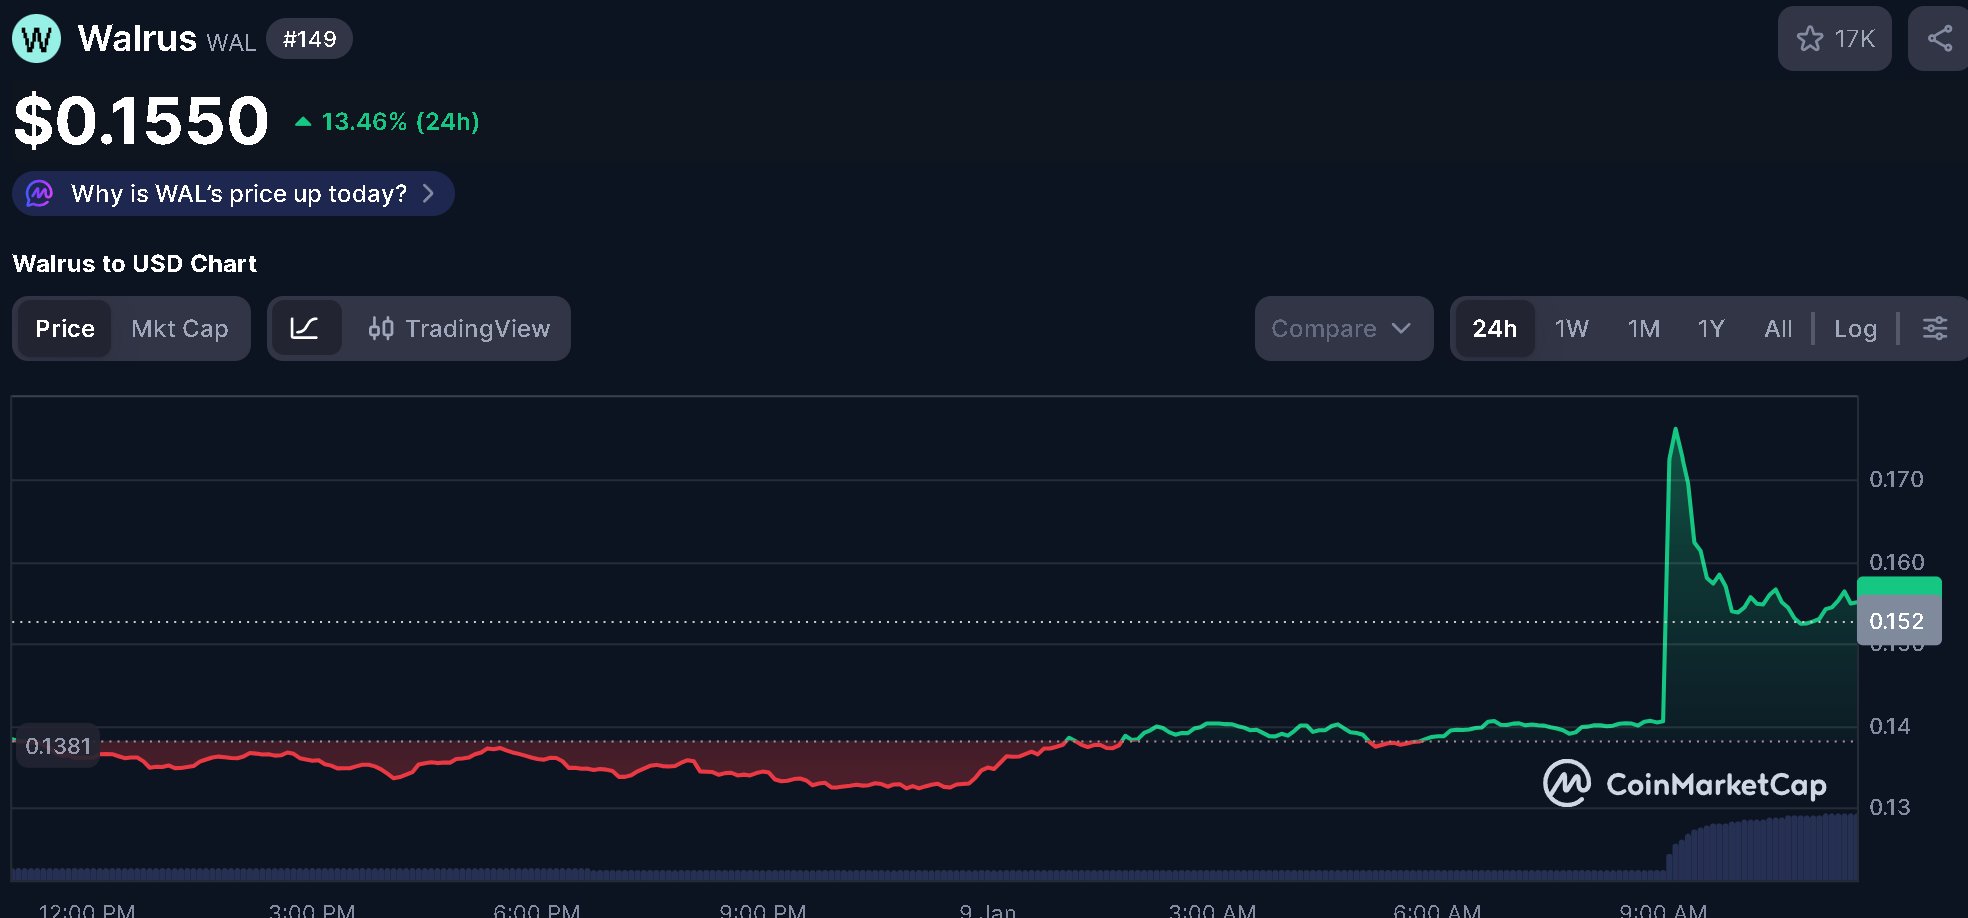This screenshot has height=918, width=1968.
Task: Click the 0.152 current price axis marker
Action: 1897,621
